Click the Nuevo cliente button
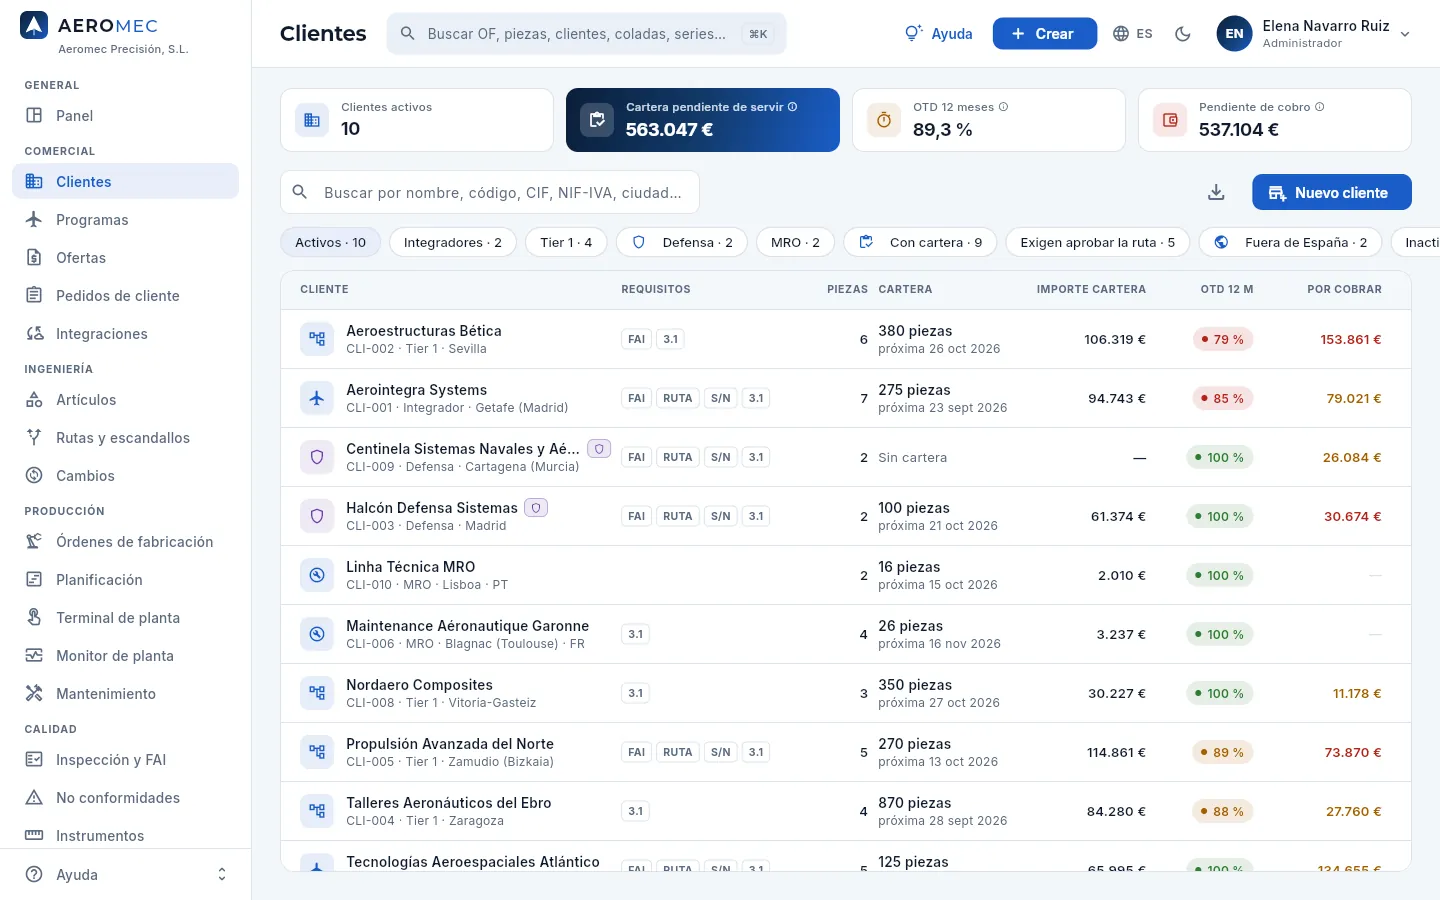Viewport: 1440px width, 900px height. (x=1331, y=193)
